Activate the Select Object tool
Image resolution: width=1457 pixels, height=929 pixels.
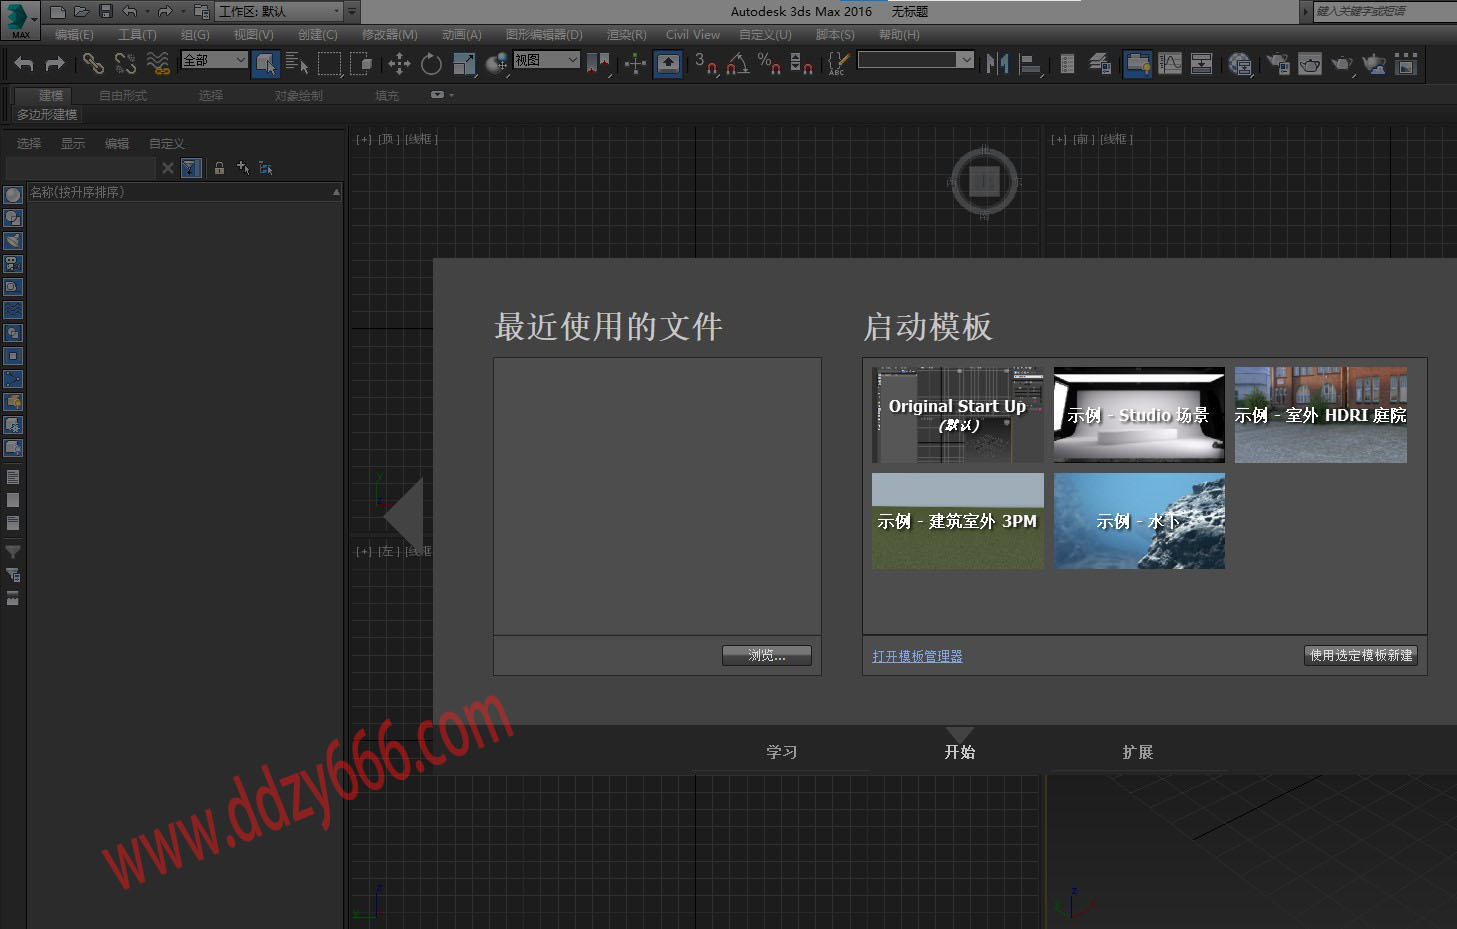[x=265, y=64]
